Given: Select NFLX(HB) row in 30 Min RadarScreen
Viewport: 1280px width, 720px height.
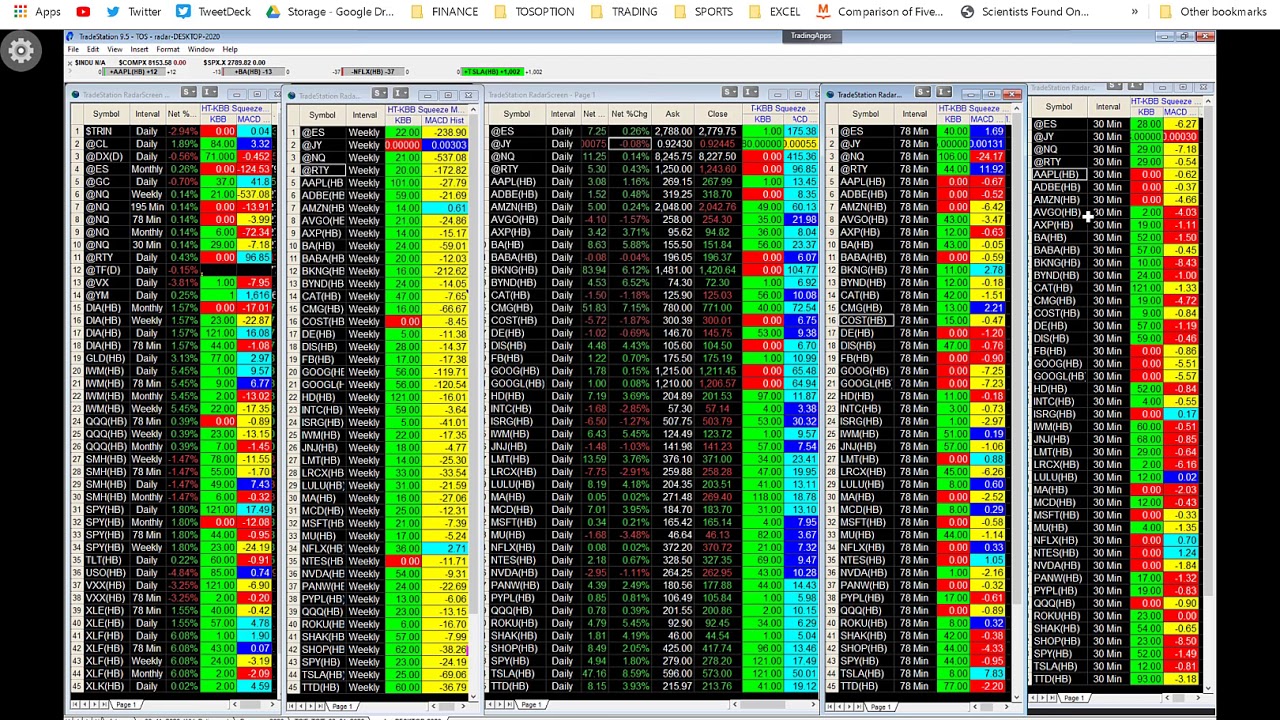Looking at the screenshot, I should click(x=1114, y=540).
